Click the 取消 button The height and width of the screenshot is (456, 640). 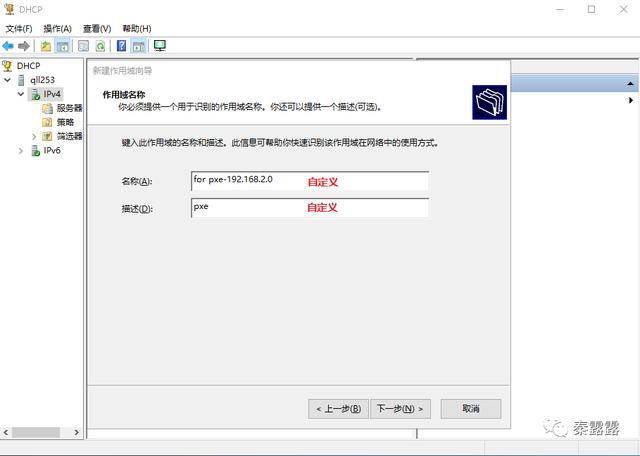click(471, 409)
